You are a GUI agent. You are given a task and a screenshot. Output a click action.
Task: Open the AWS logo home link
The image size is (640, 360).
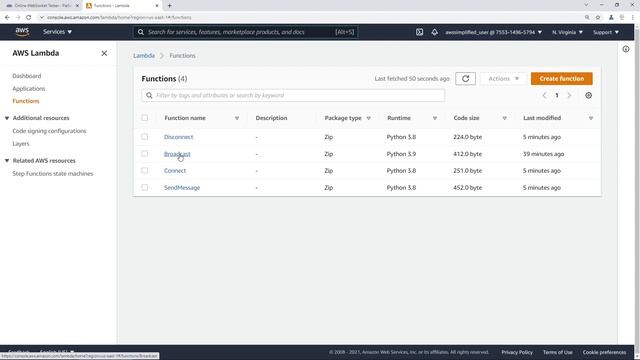[22, 32]
